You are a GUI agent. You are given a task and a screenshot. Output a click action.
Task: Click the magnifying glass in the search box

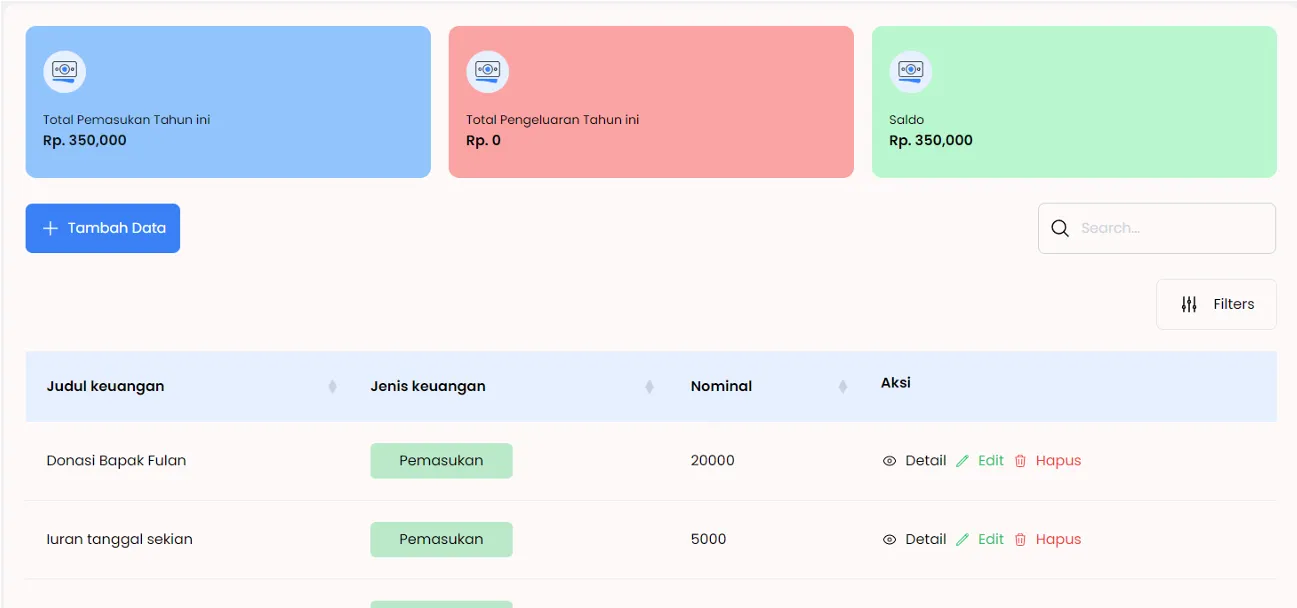coord(1060,228)
